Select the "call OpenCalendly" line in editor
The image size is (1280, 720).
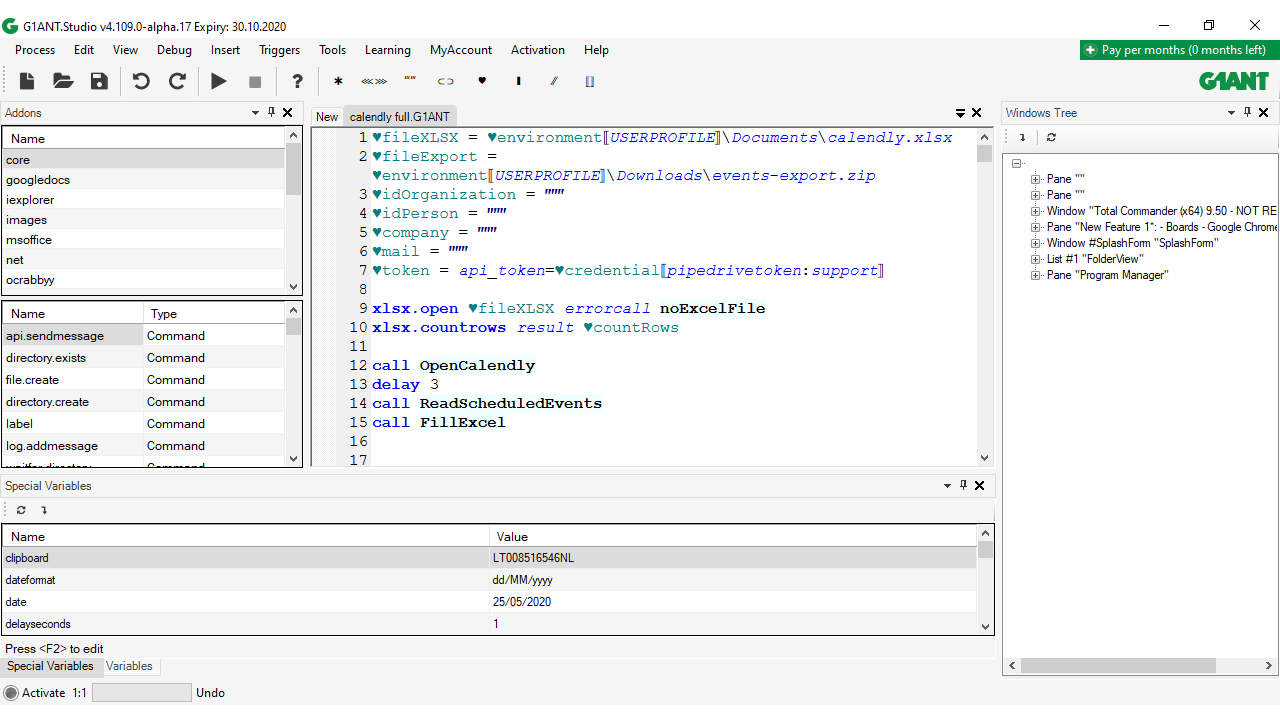click(454, 366)
